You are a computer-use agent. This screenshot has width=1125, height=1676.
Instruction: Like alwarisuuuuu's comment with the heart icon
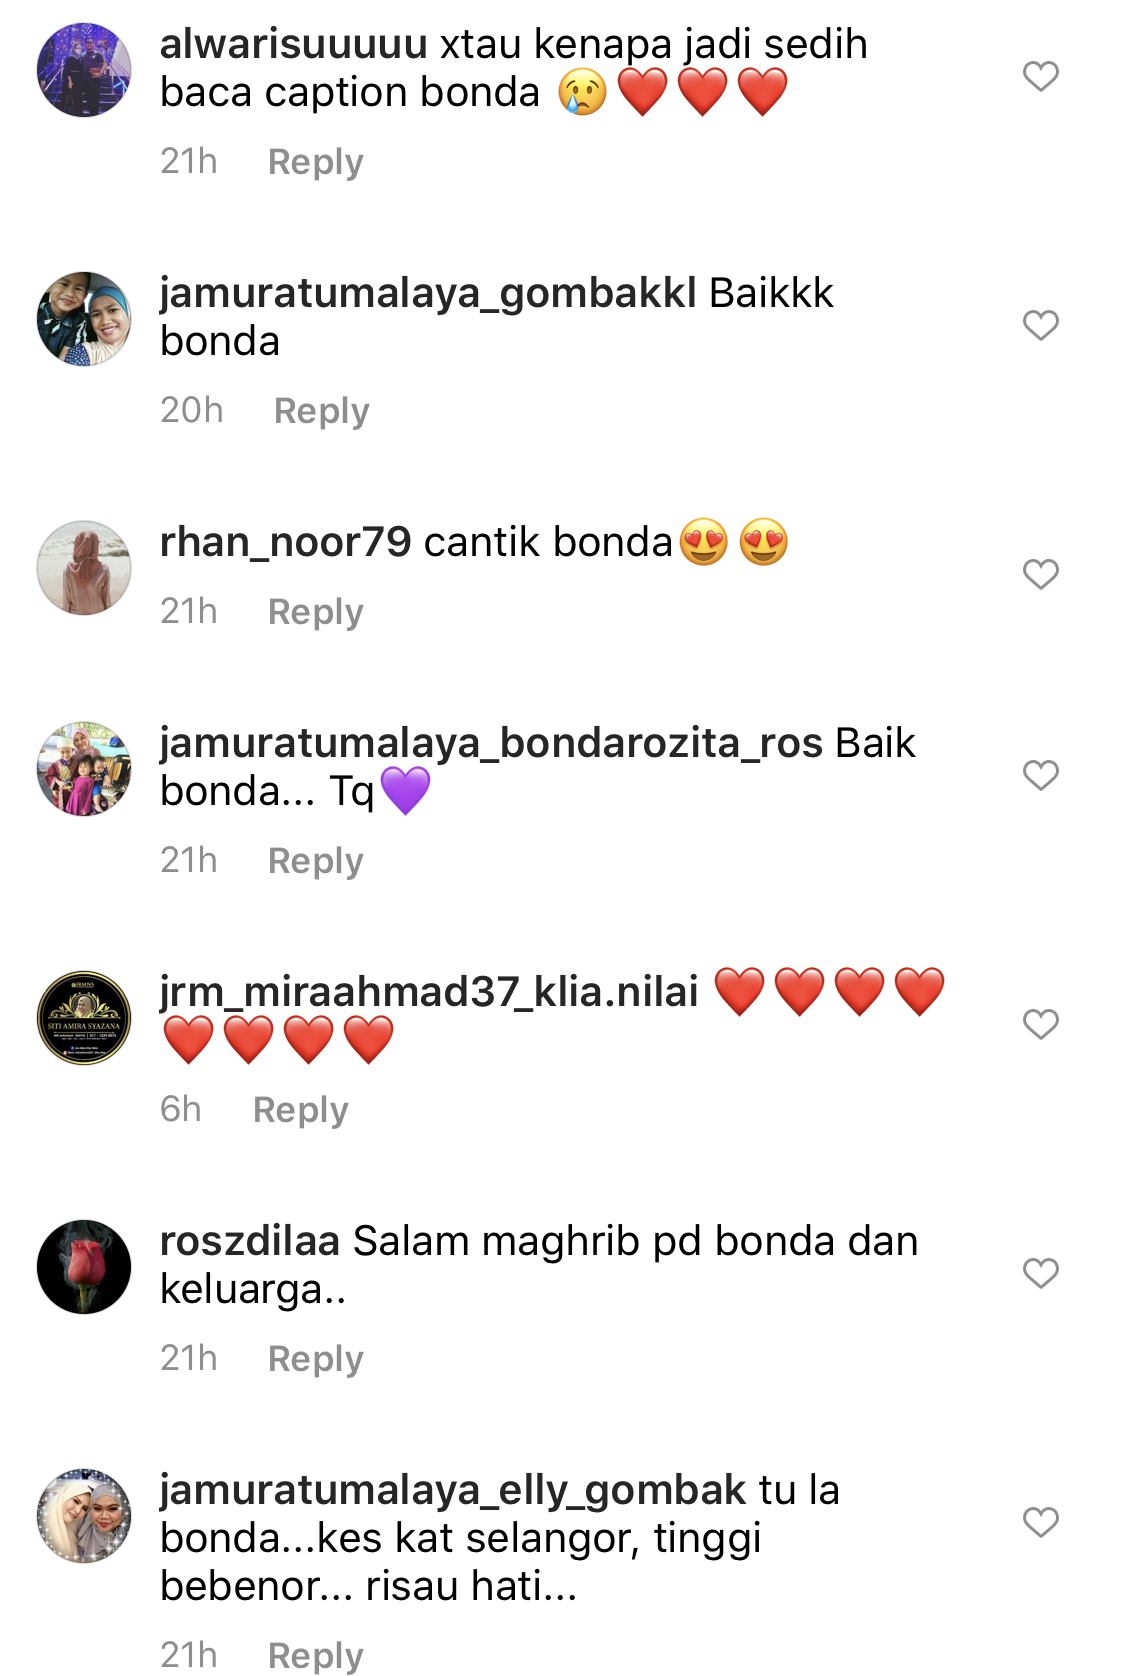coord(1040,76)
